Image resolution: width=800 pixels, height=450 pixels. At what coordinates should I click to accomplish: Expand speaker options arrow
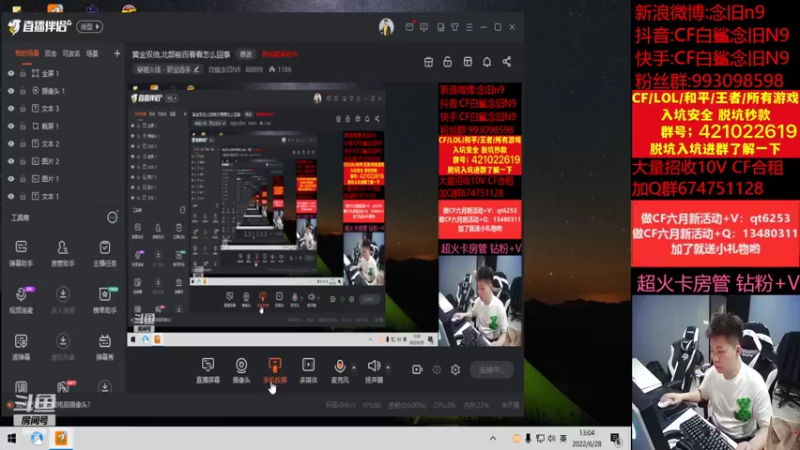tap(388, 367)
